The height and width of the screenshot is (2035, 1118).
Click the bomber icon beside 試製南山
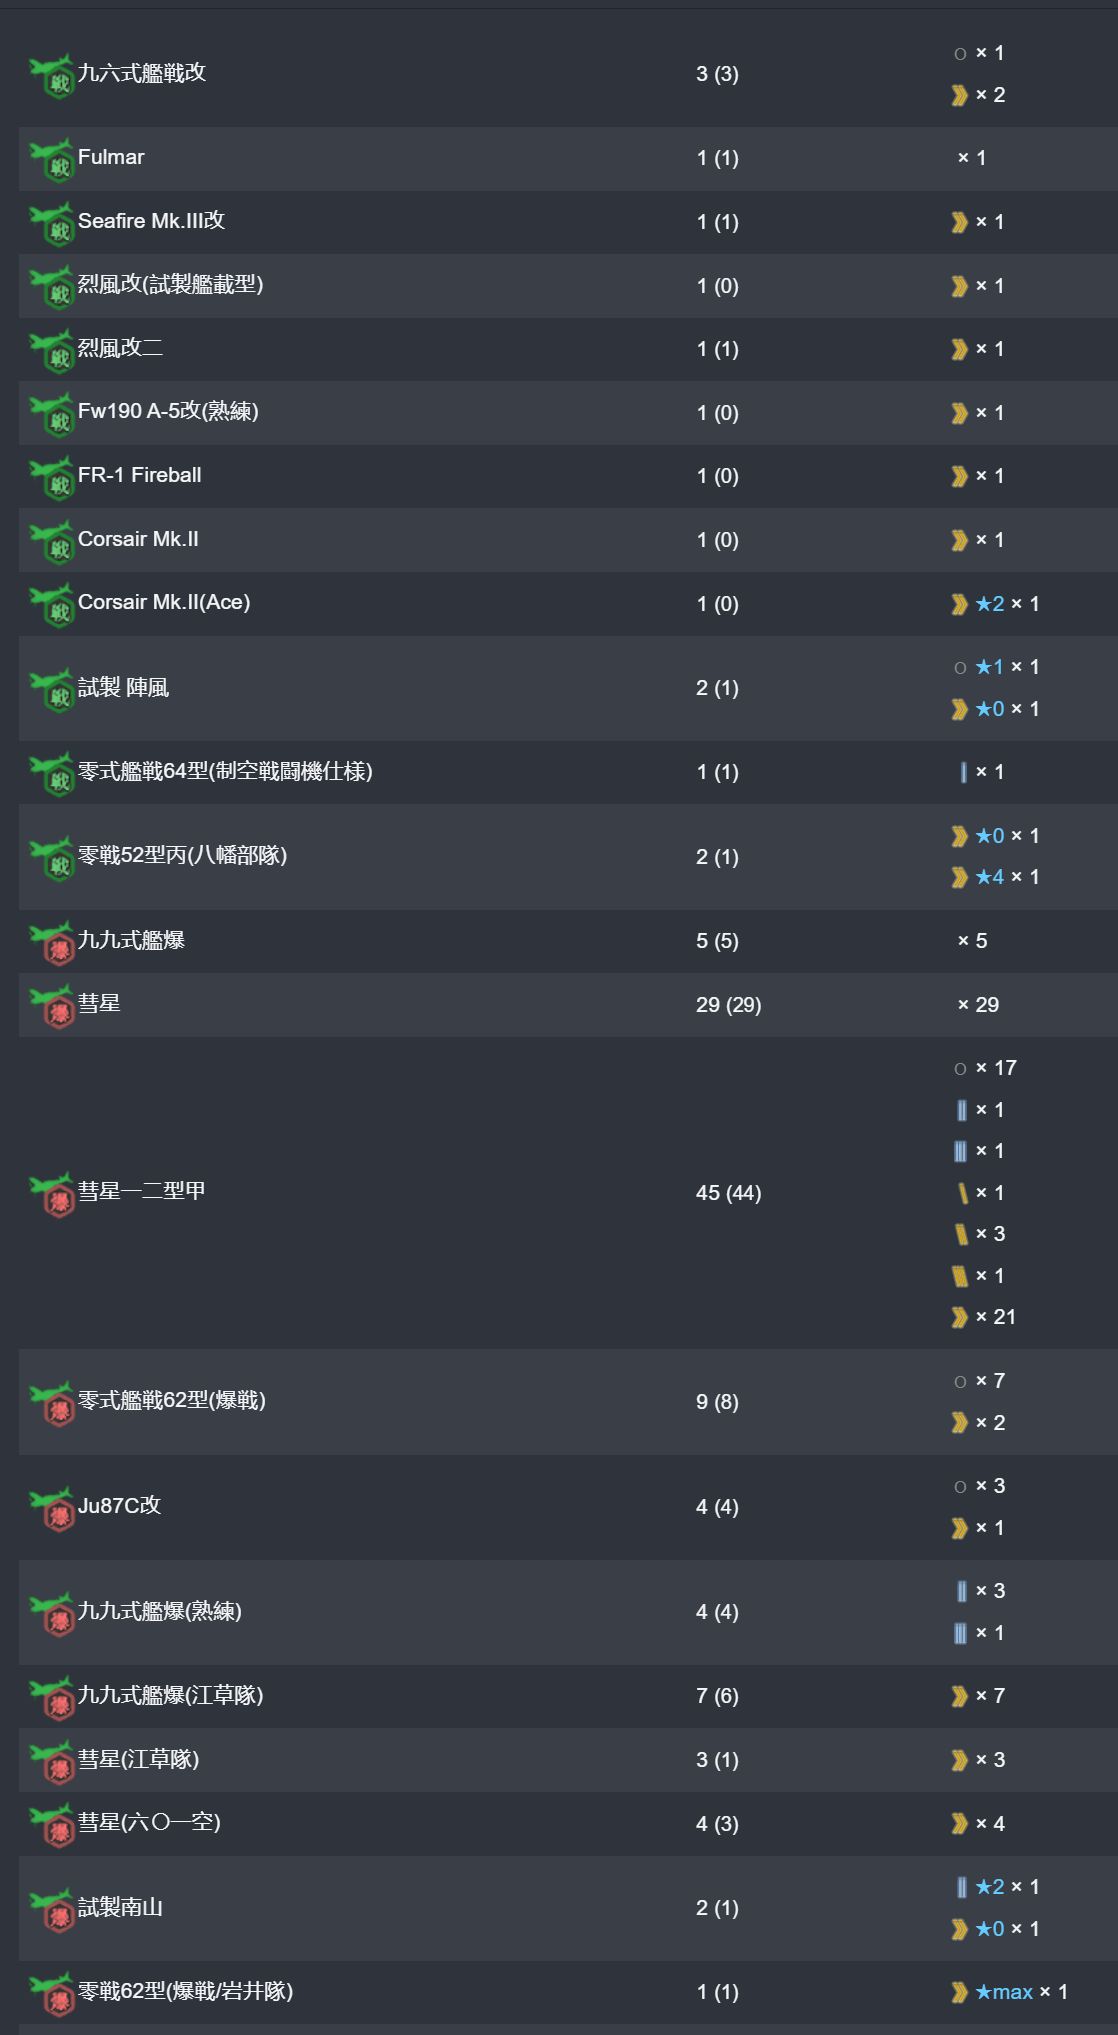[x=52, y=1910]
